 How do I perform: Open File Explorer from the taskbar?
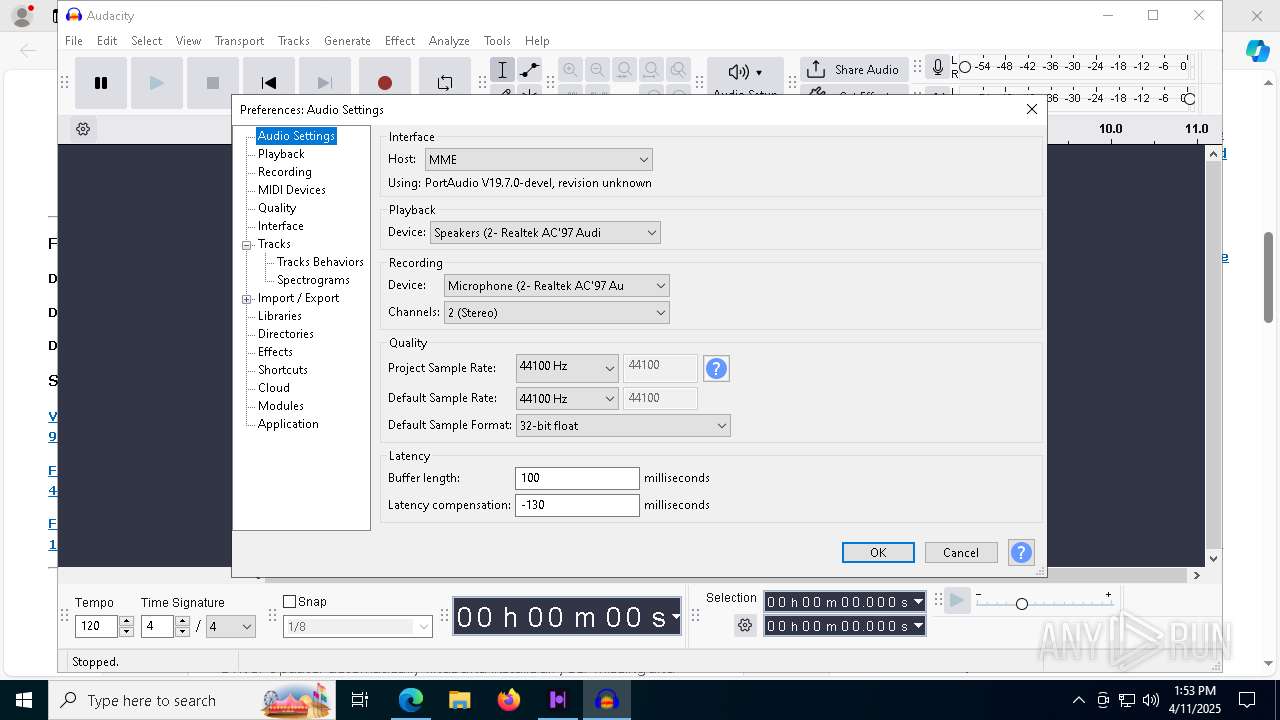459,700
